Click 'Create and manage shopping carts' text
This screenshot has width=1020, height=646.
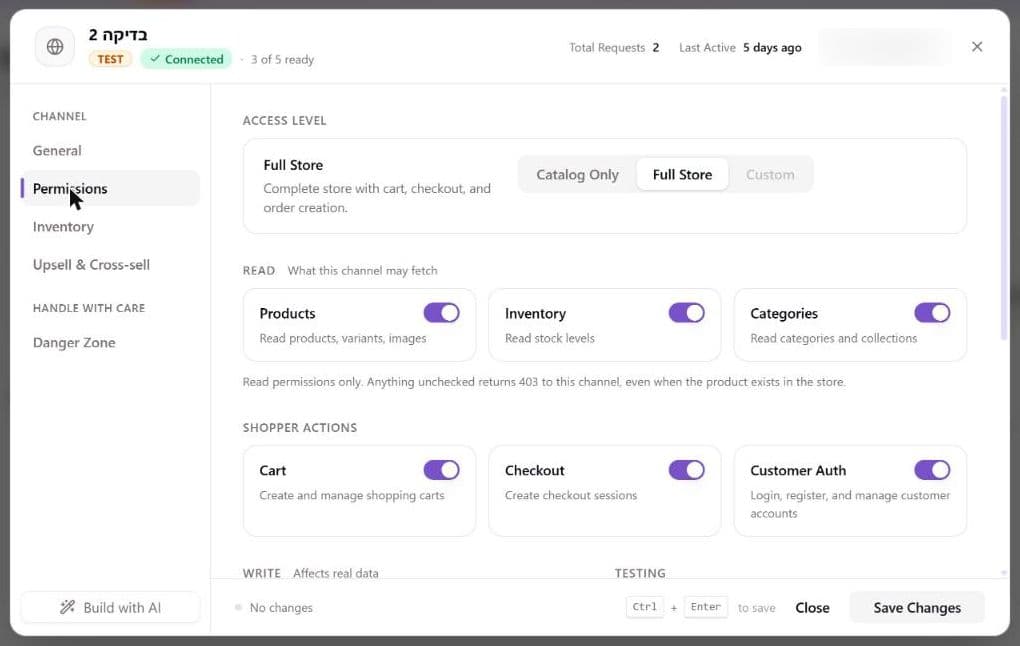point(352,495)
